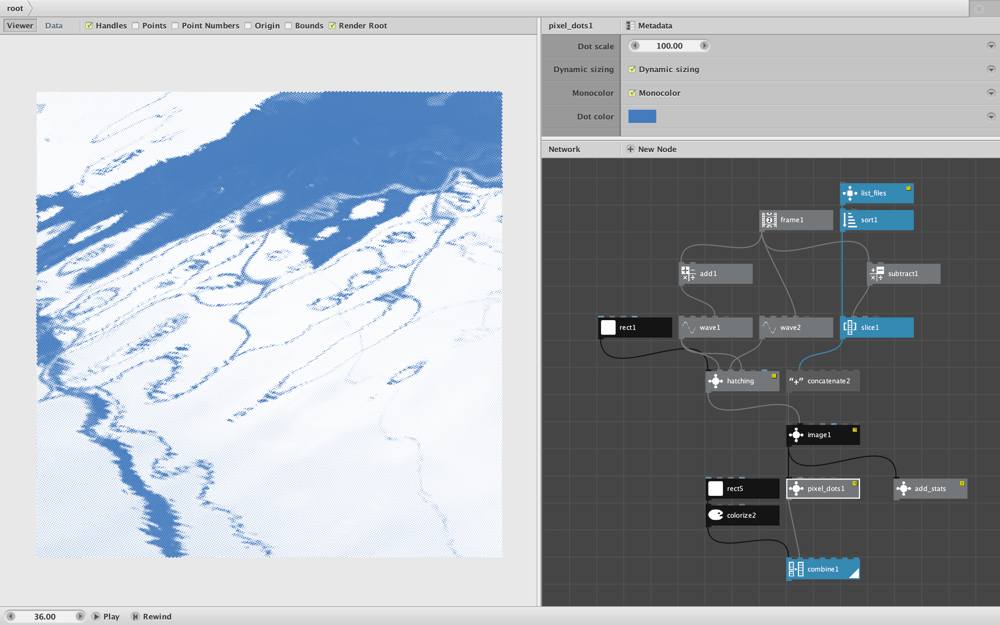Screen dimensions: 1000x625
Task: Click the image1 node icon
Action: 796,435
